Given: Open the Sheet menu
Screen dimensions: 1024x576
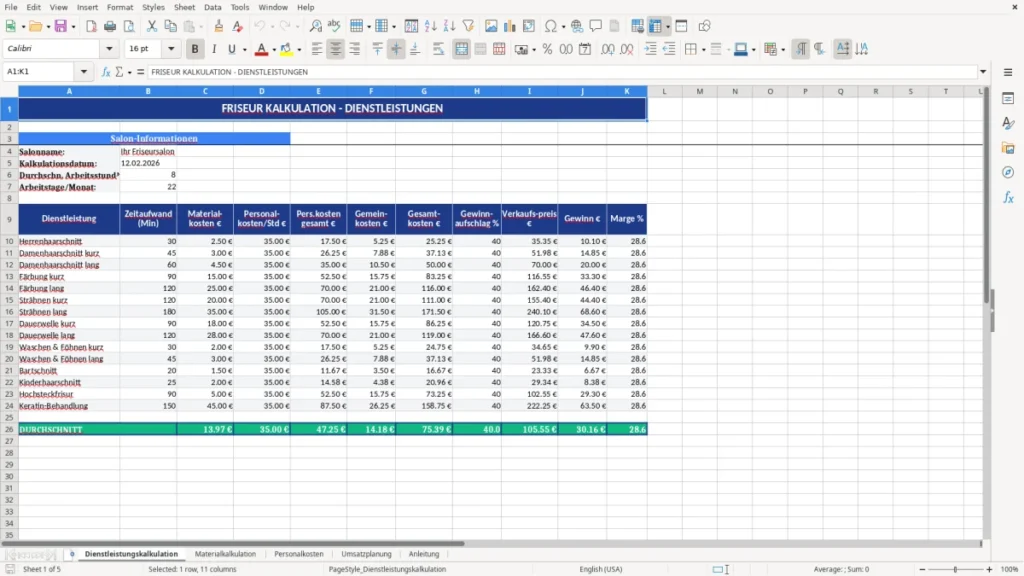Looking at the screenshot, I should point(184,7).
